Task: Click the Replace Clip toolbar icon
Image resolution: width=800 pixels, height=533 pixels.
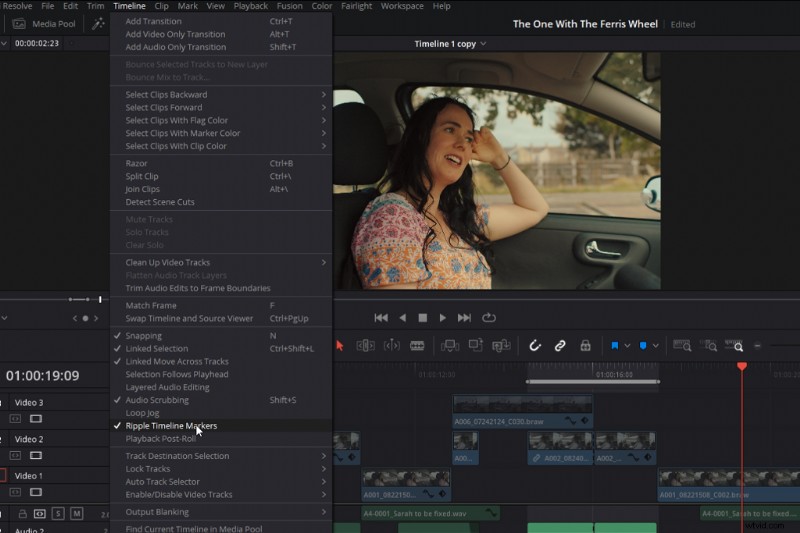Action: [501, 346]
